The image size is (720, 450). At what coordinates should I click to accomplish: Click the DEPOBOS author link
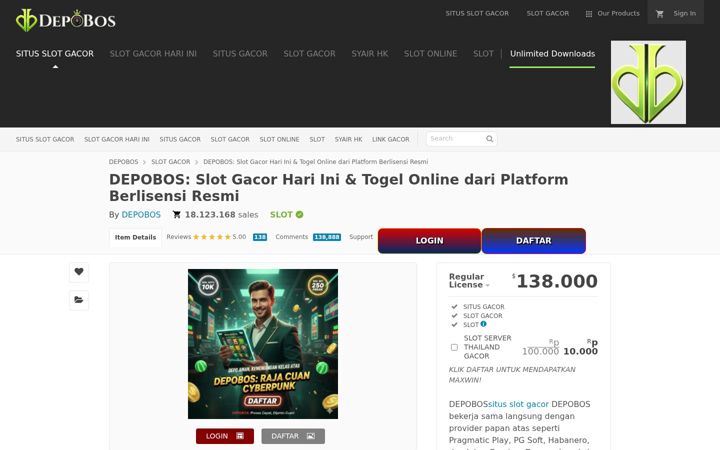tap(141, 214)
